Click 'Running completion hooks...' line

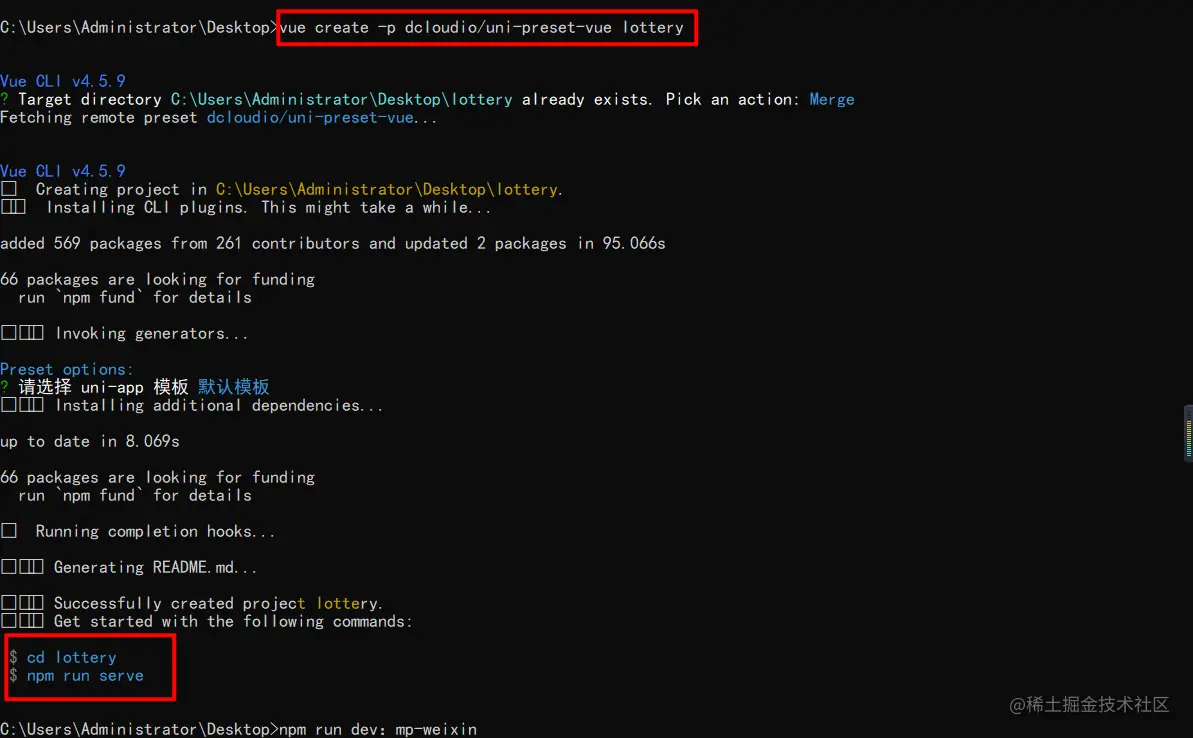click(138, 531)
